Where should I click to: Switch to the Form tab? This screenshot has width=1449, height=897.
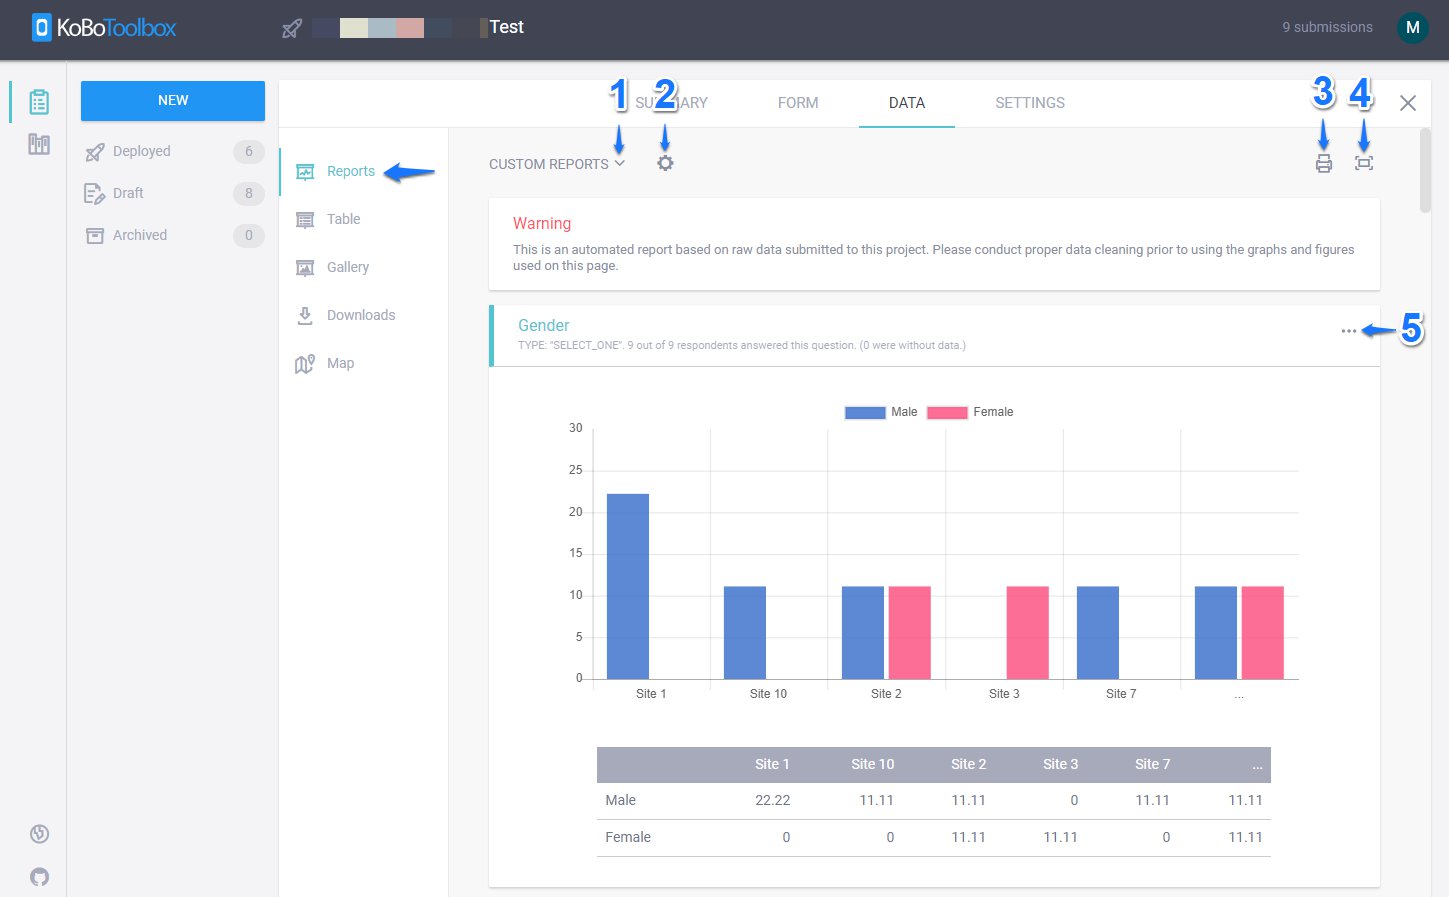point(797,103)
